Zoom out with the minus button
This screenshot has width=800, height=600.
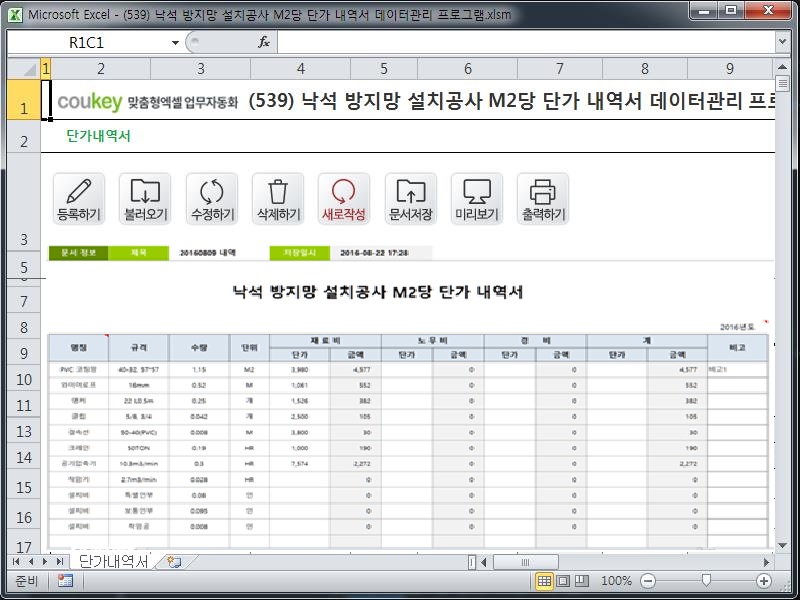tap(647, 581)
